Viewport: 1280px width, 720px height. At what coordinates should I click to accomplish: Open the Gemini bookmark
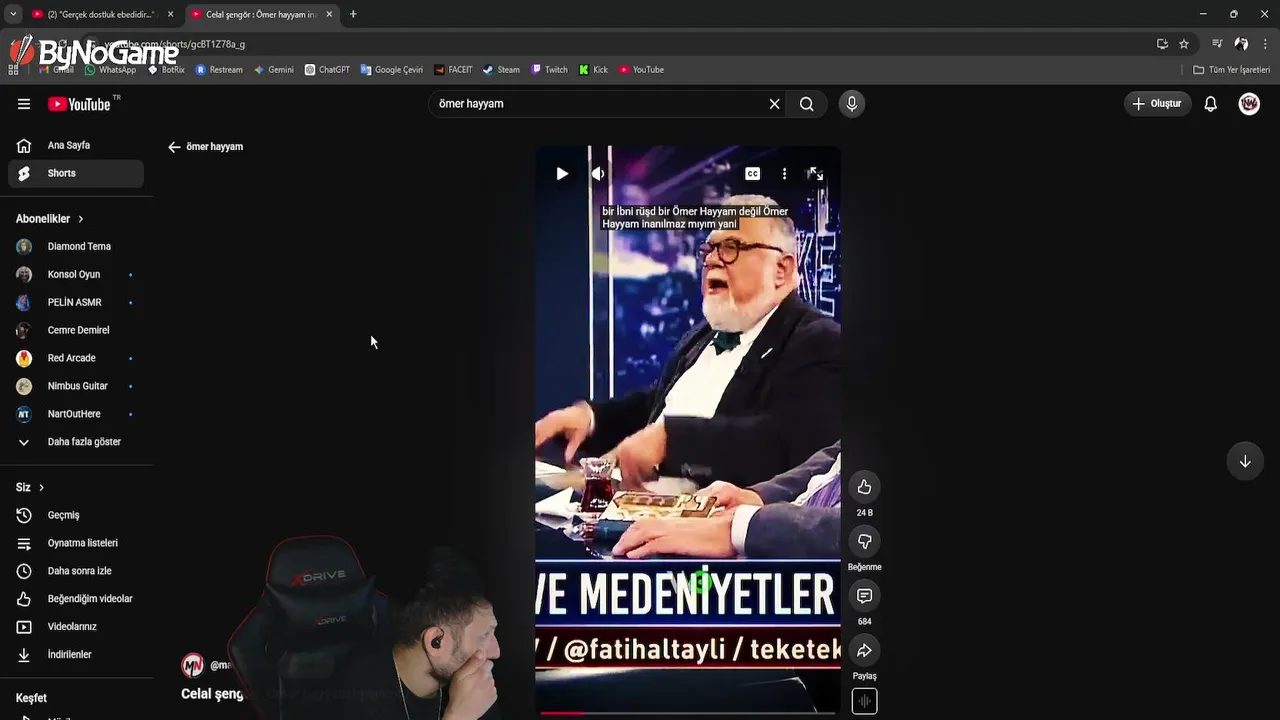(x=273, y=70)
